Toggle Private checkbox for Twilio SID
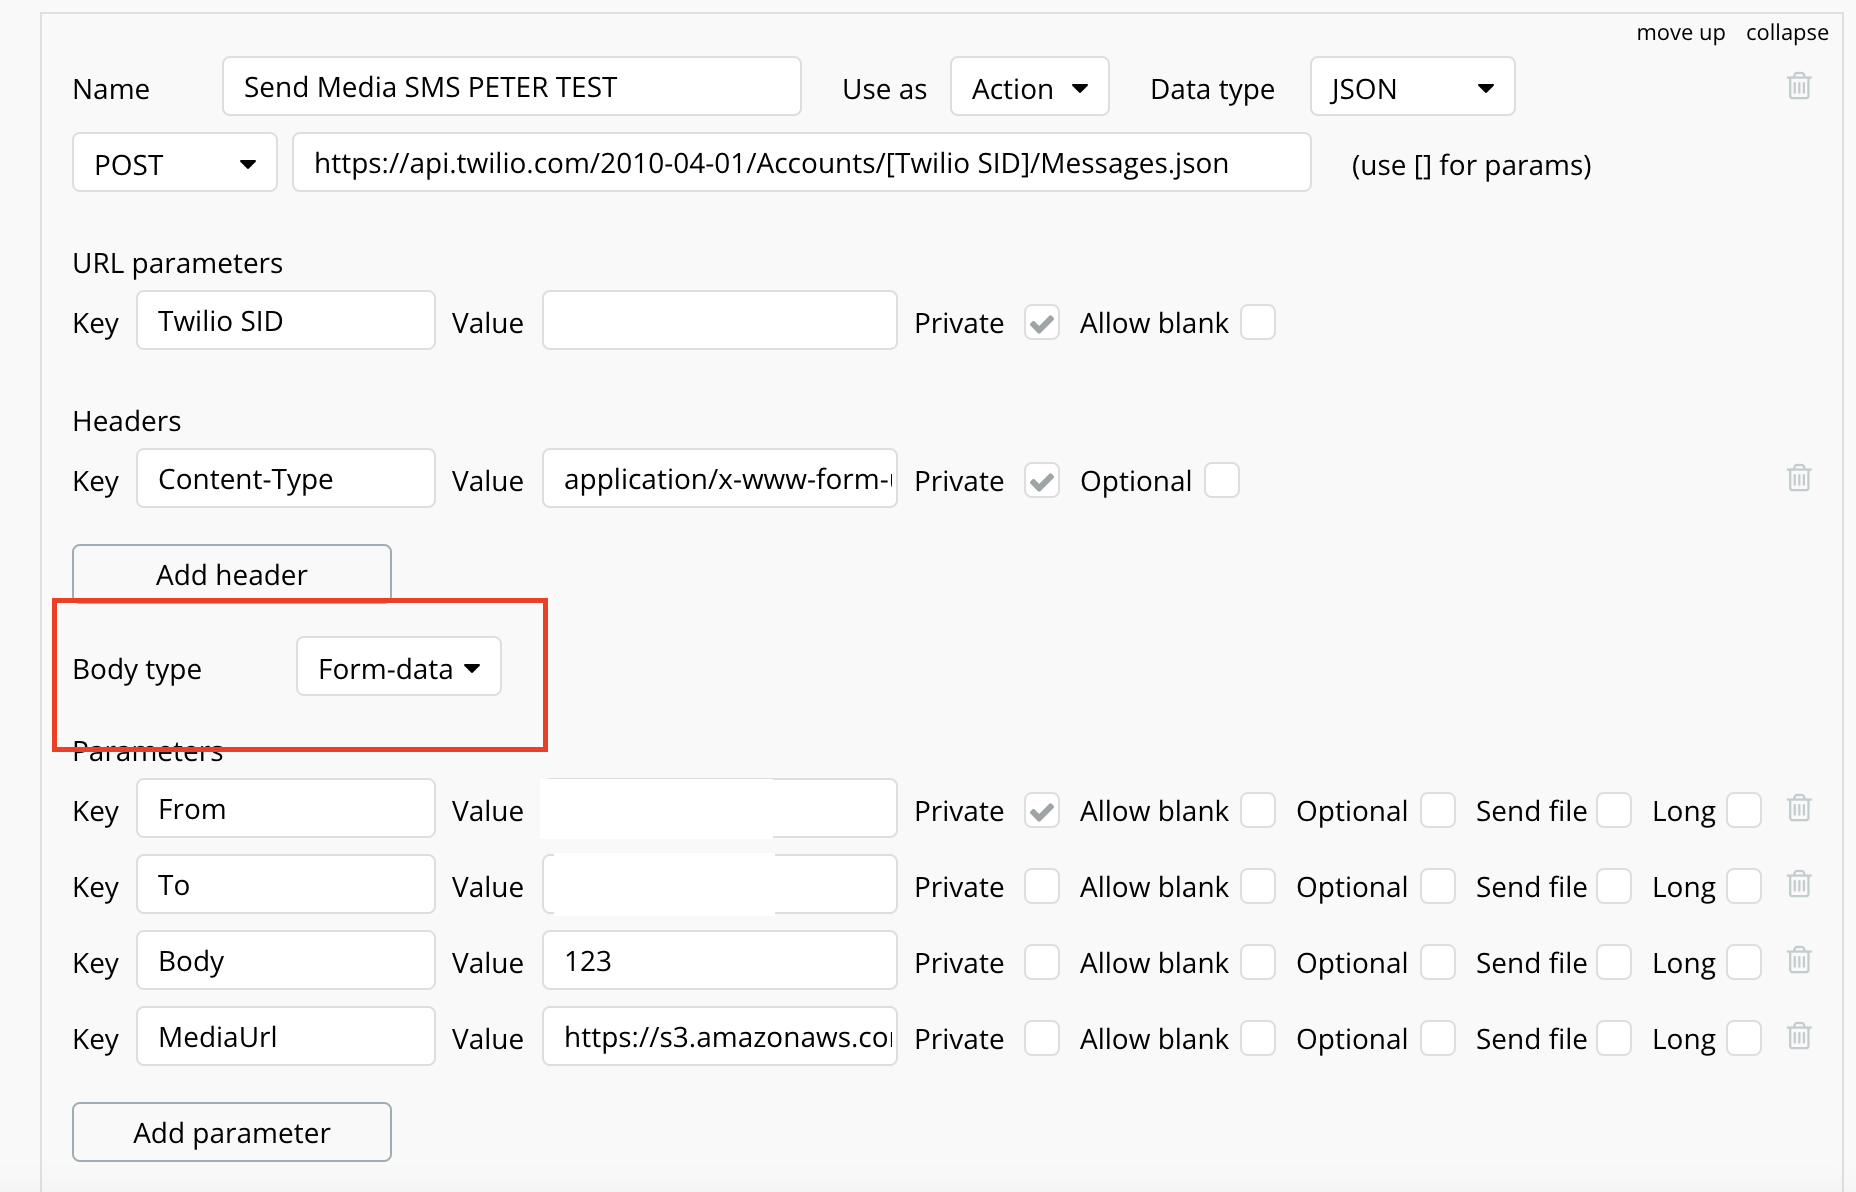Screen dimensions: 1856x1192 (1042, 323)
